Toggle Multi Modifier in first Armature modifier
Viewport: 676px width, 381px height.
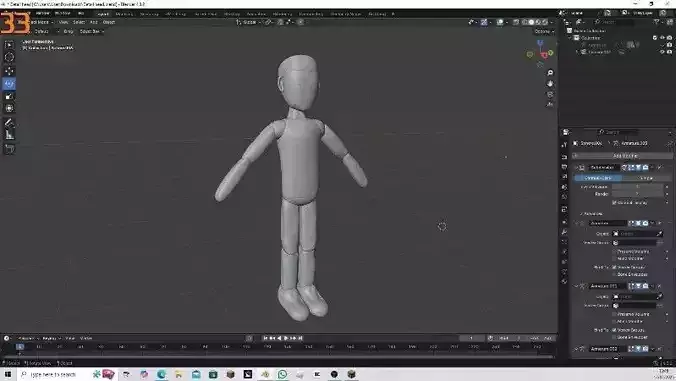point(614,259)
